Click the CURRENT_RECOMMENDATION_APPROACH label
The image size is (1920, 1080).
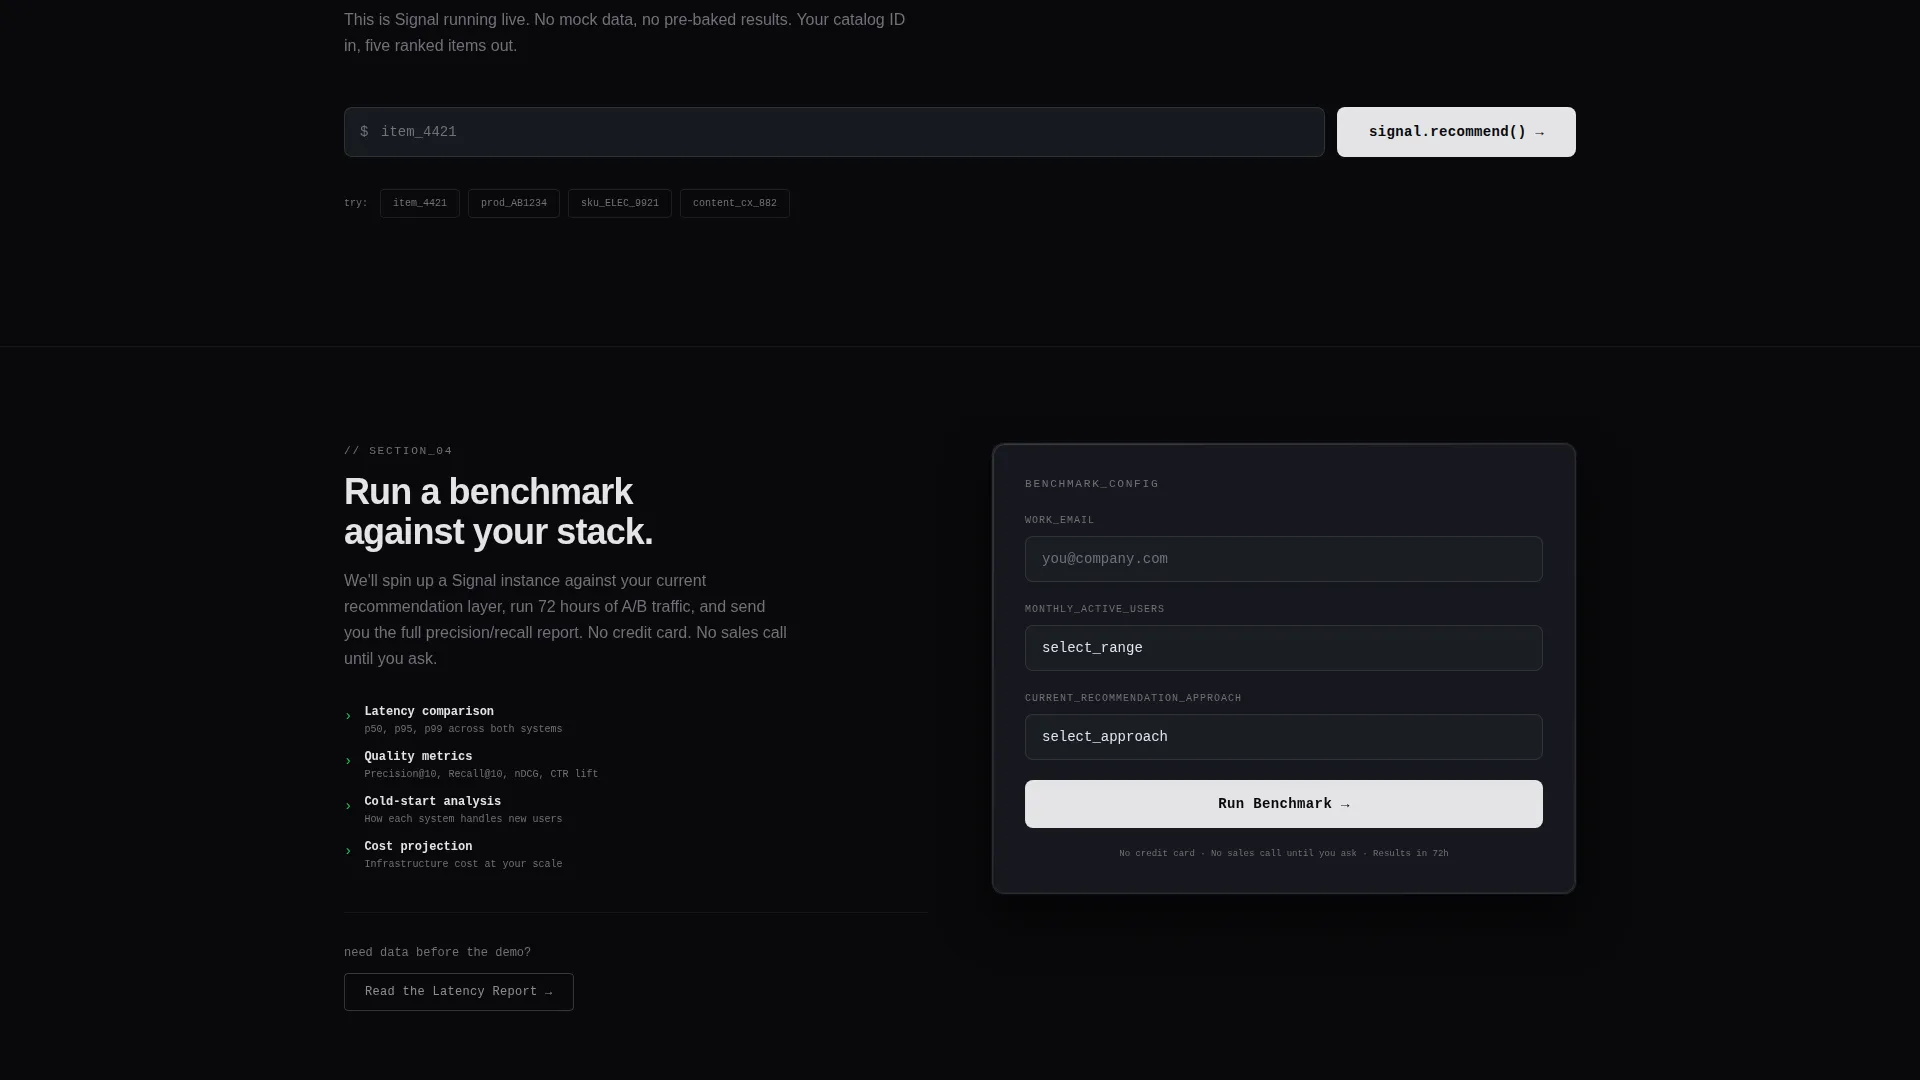coord(1133,698)
